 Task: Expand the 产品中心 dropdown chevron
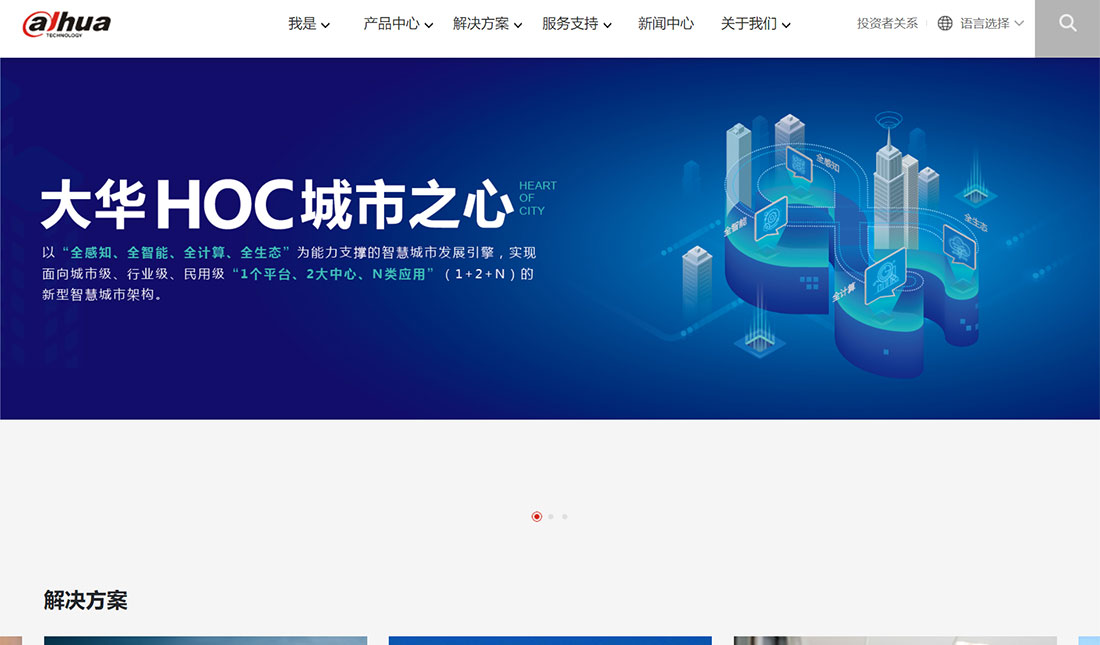[429, 25]
